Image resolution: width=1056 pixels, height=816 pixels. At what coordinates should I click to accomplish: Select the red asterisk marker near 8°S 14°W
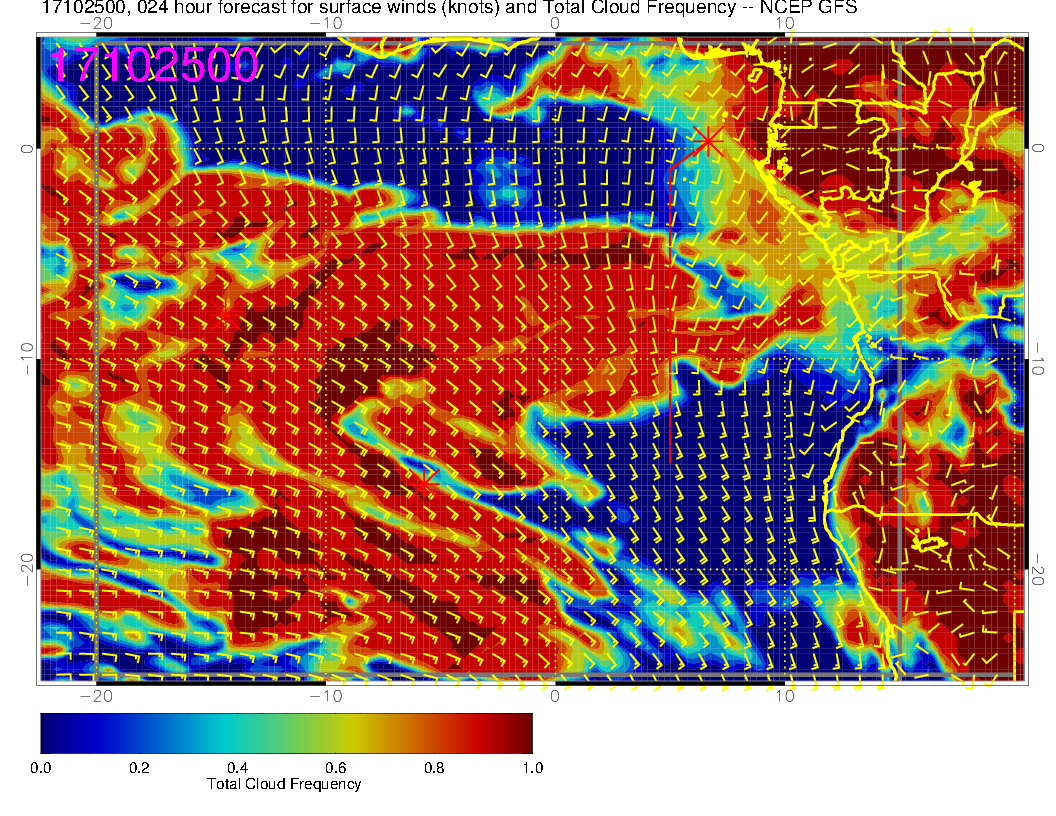(225, 314)
